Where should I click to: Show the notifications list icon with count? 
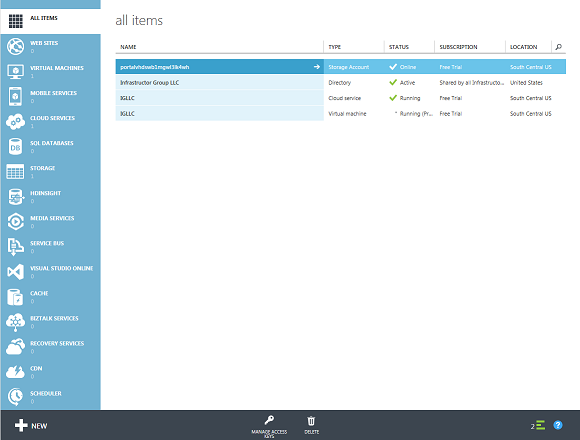538,426
